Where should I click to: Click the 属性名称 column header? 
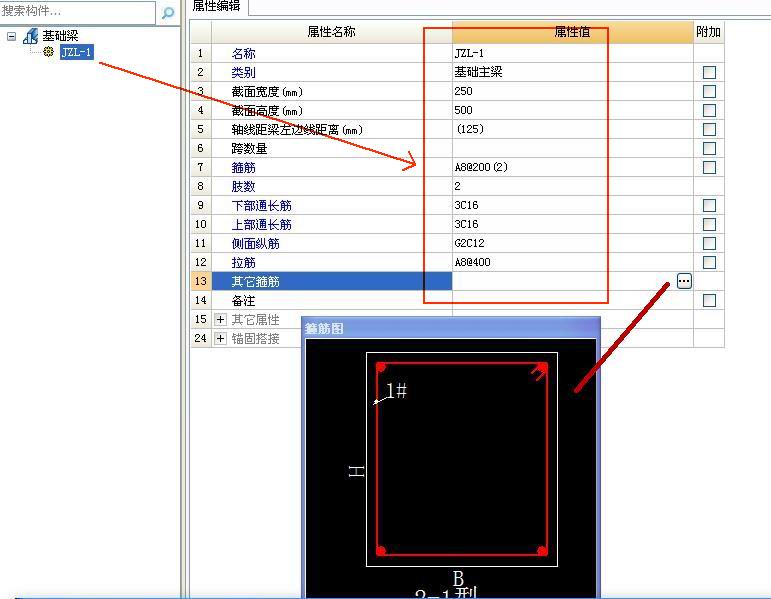click(331, 32)
